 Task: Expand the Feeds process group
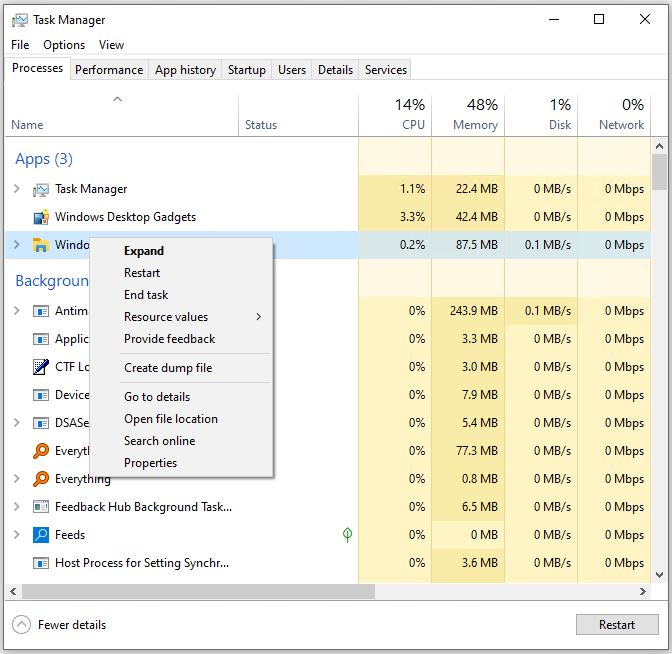pyautogui.click(x=17, y=535)
